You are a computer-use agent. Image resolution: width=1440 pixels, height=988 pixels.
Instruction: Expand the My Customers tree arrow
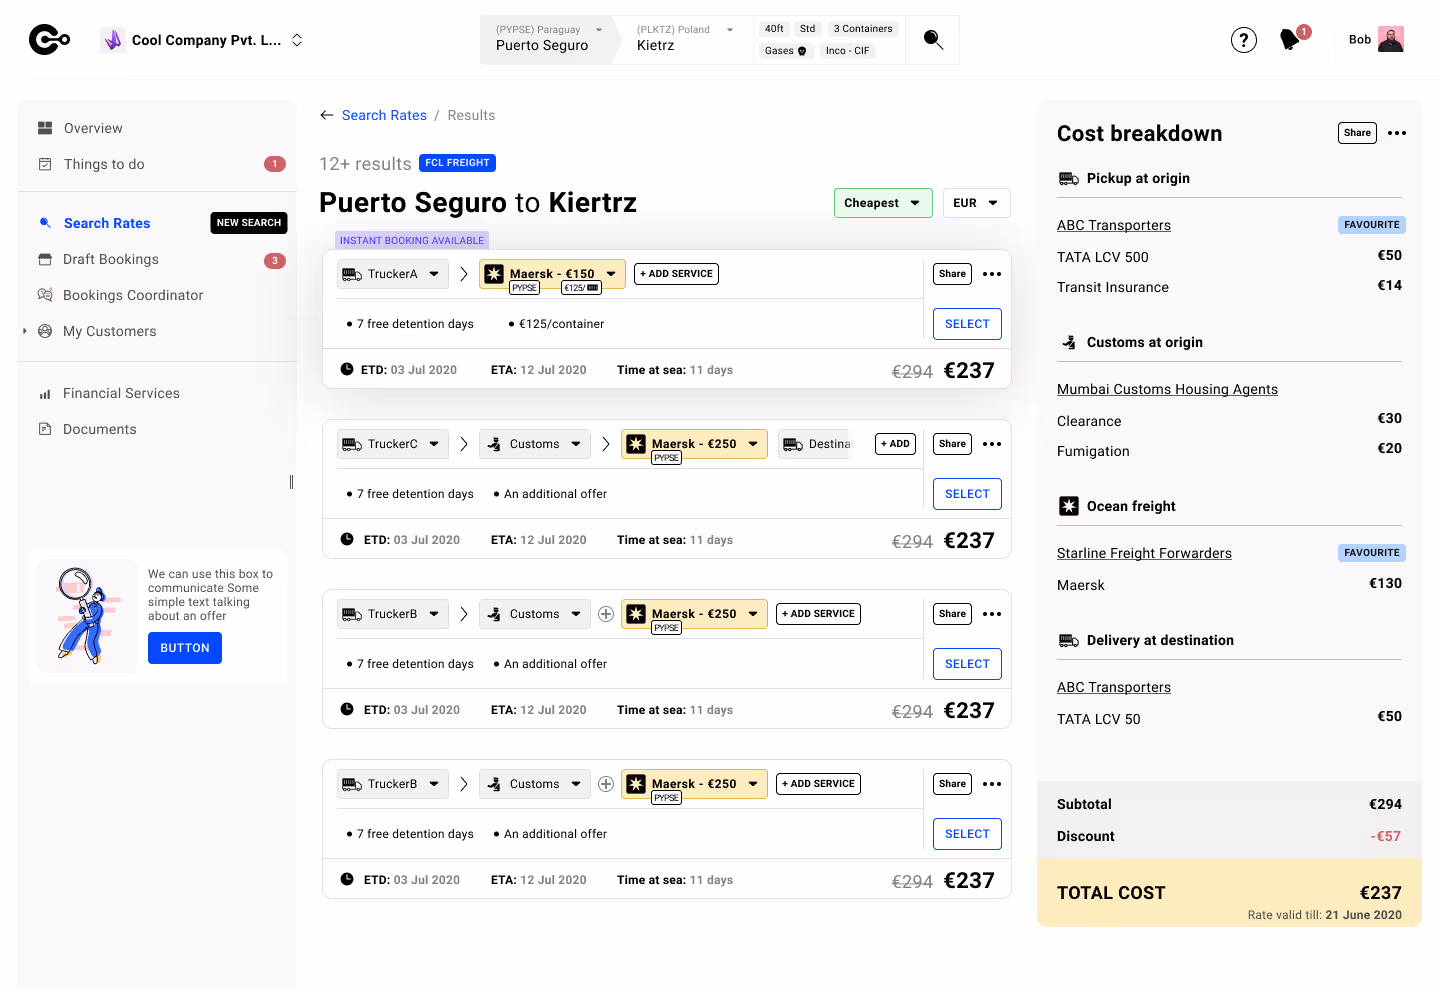tap(25, 331)
